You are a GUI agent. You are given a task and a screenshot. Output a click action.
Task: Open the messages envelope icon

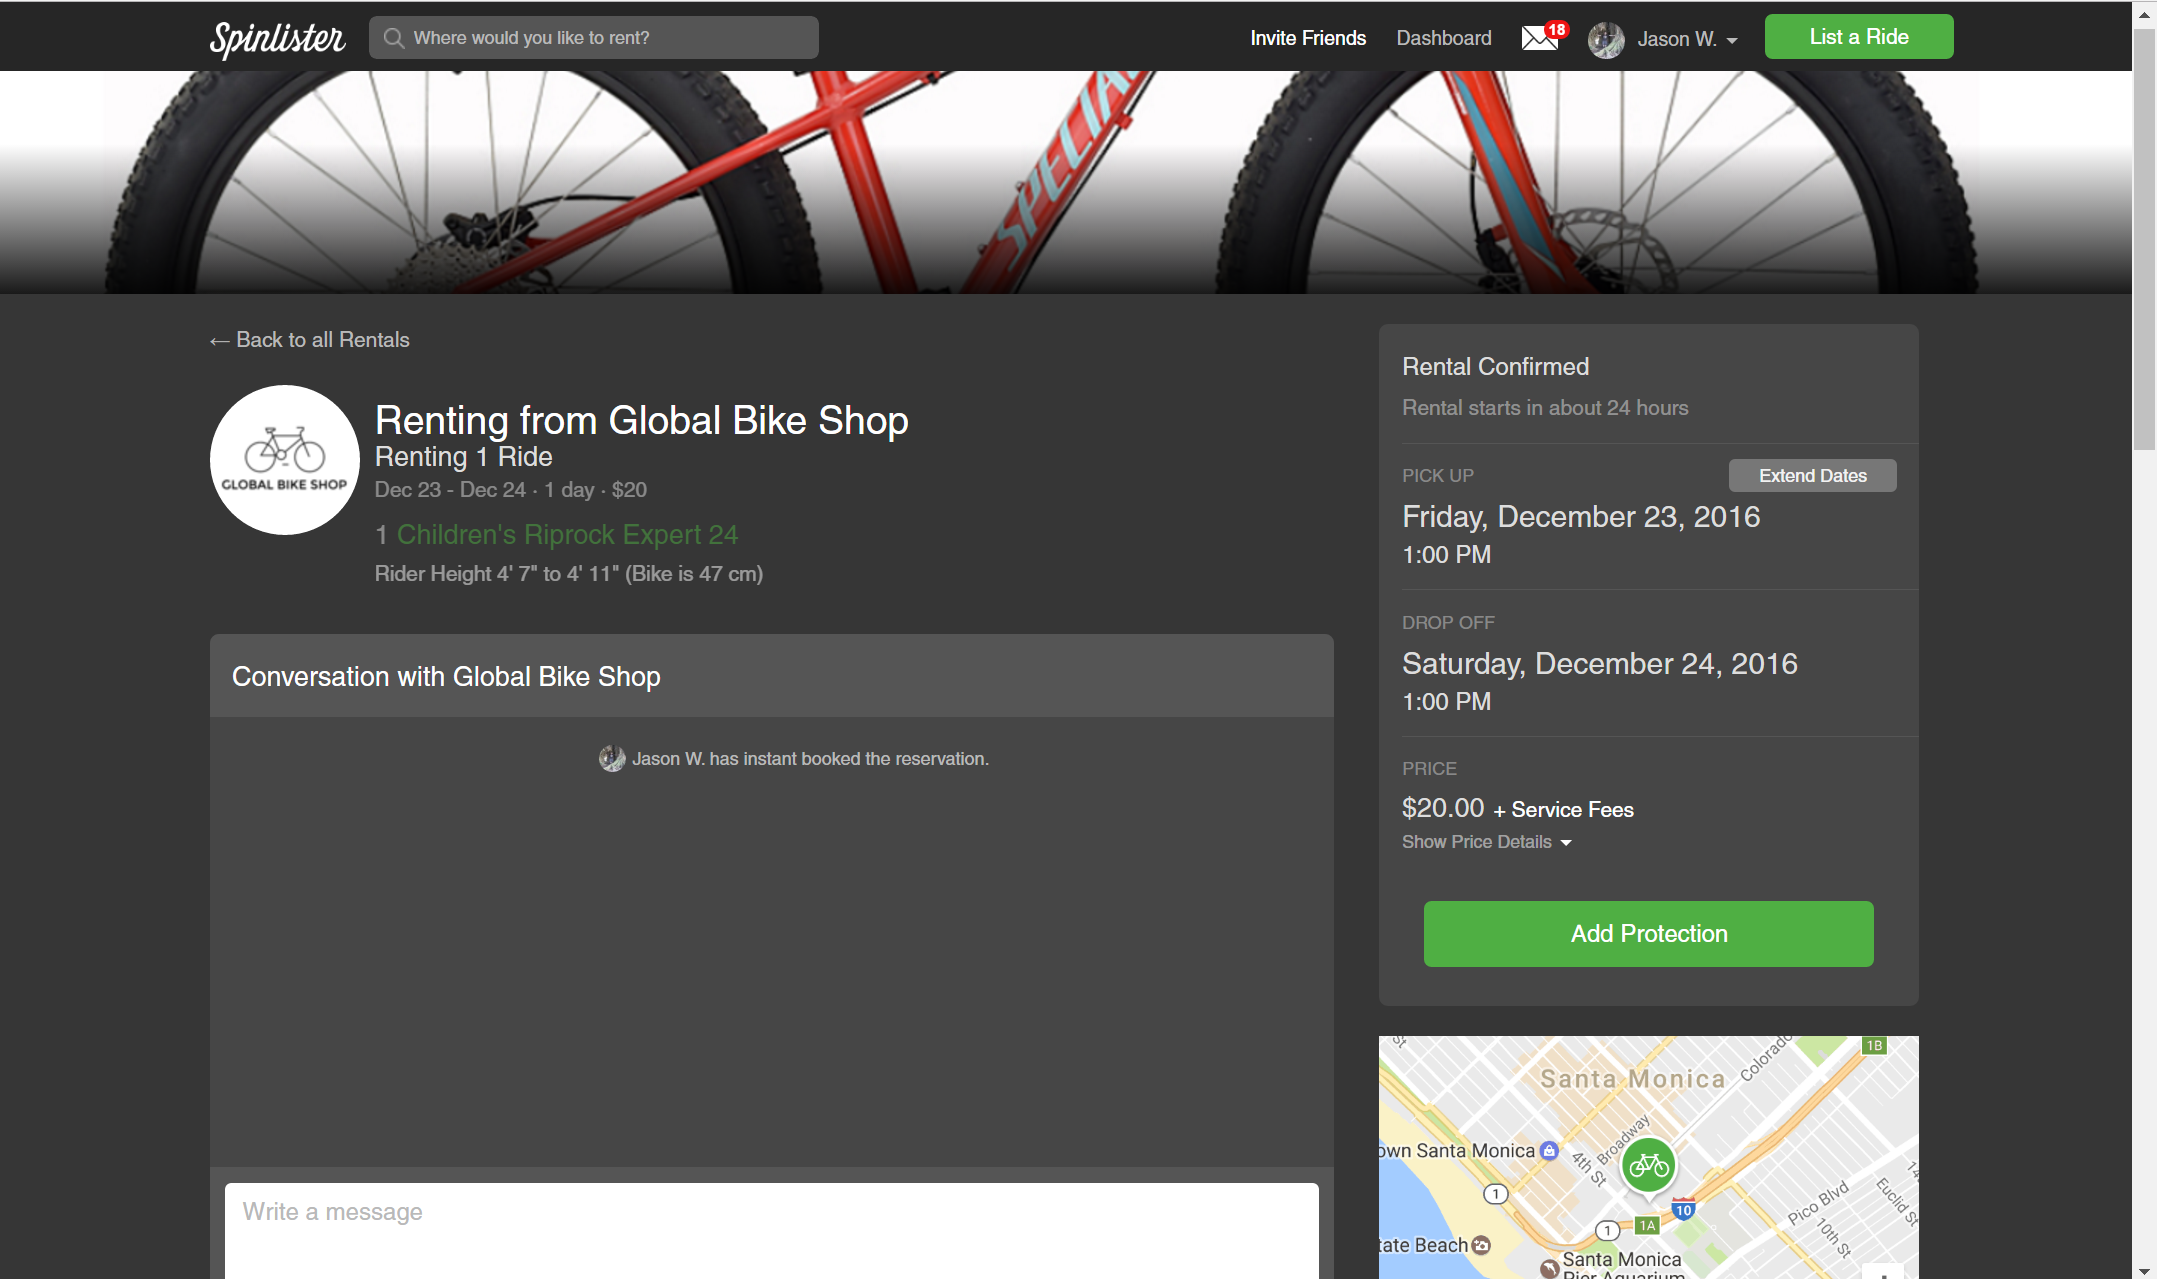pos(1540,38)
